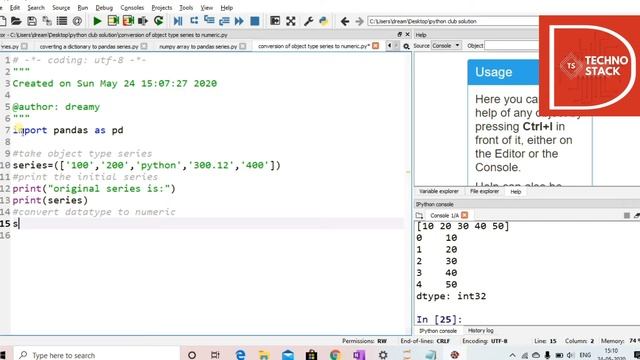Open the PYTHONPATH manager Python icon
The image size is (640, 360).
tap(324, 21)
